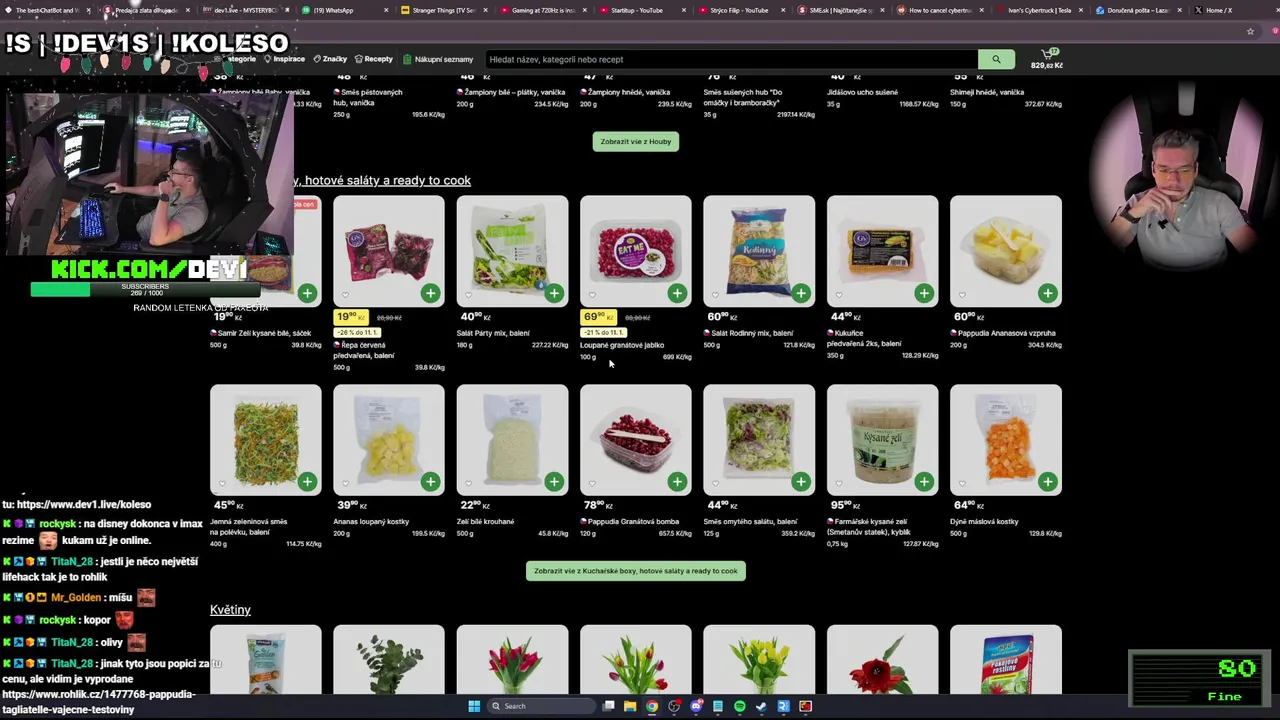Open the Květiny category heading
The image size is (1280, 720).
pos(230,609)
